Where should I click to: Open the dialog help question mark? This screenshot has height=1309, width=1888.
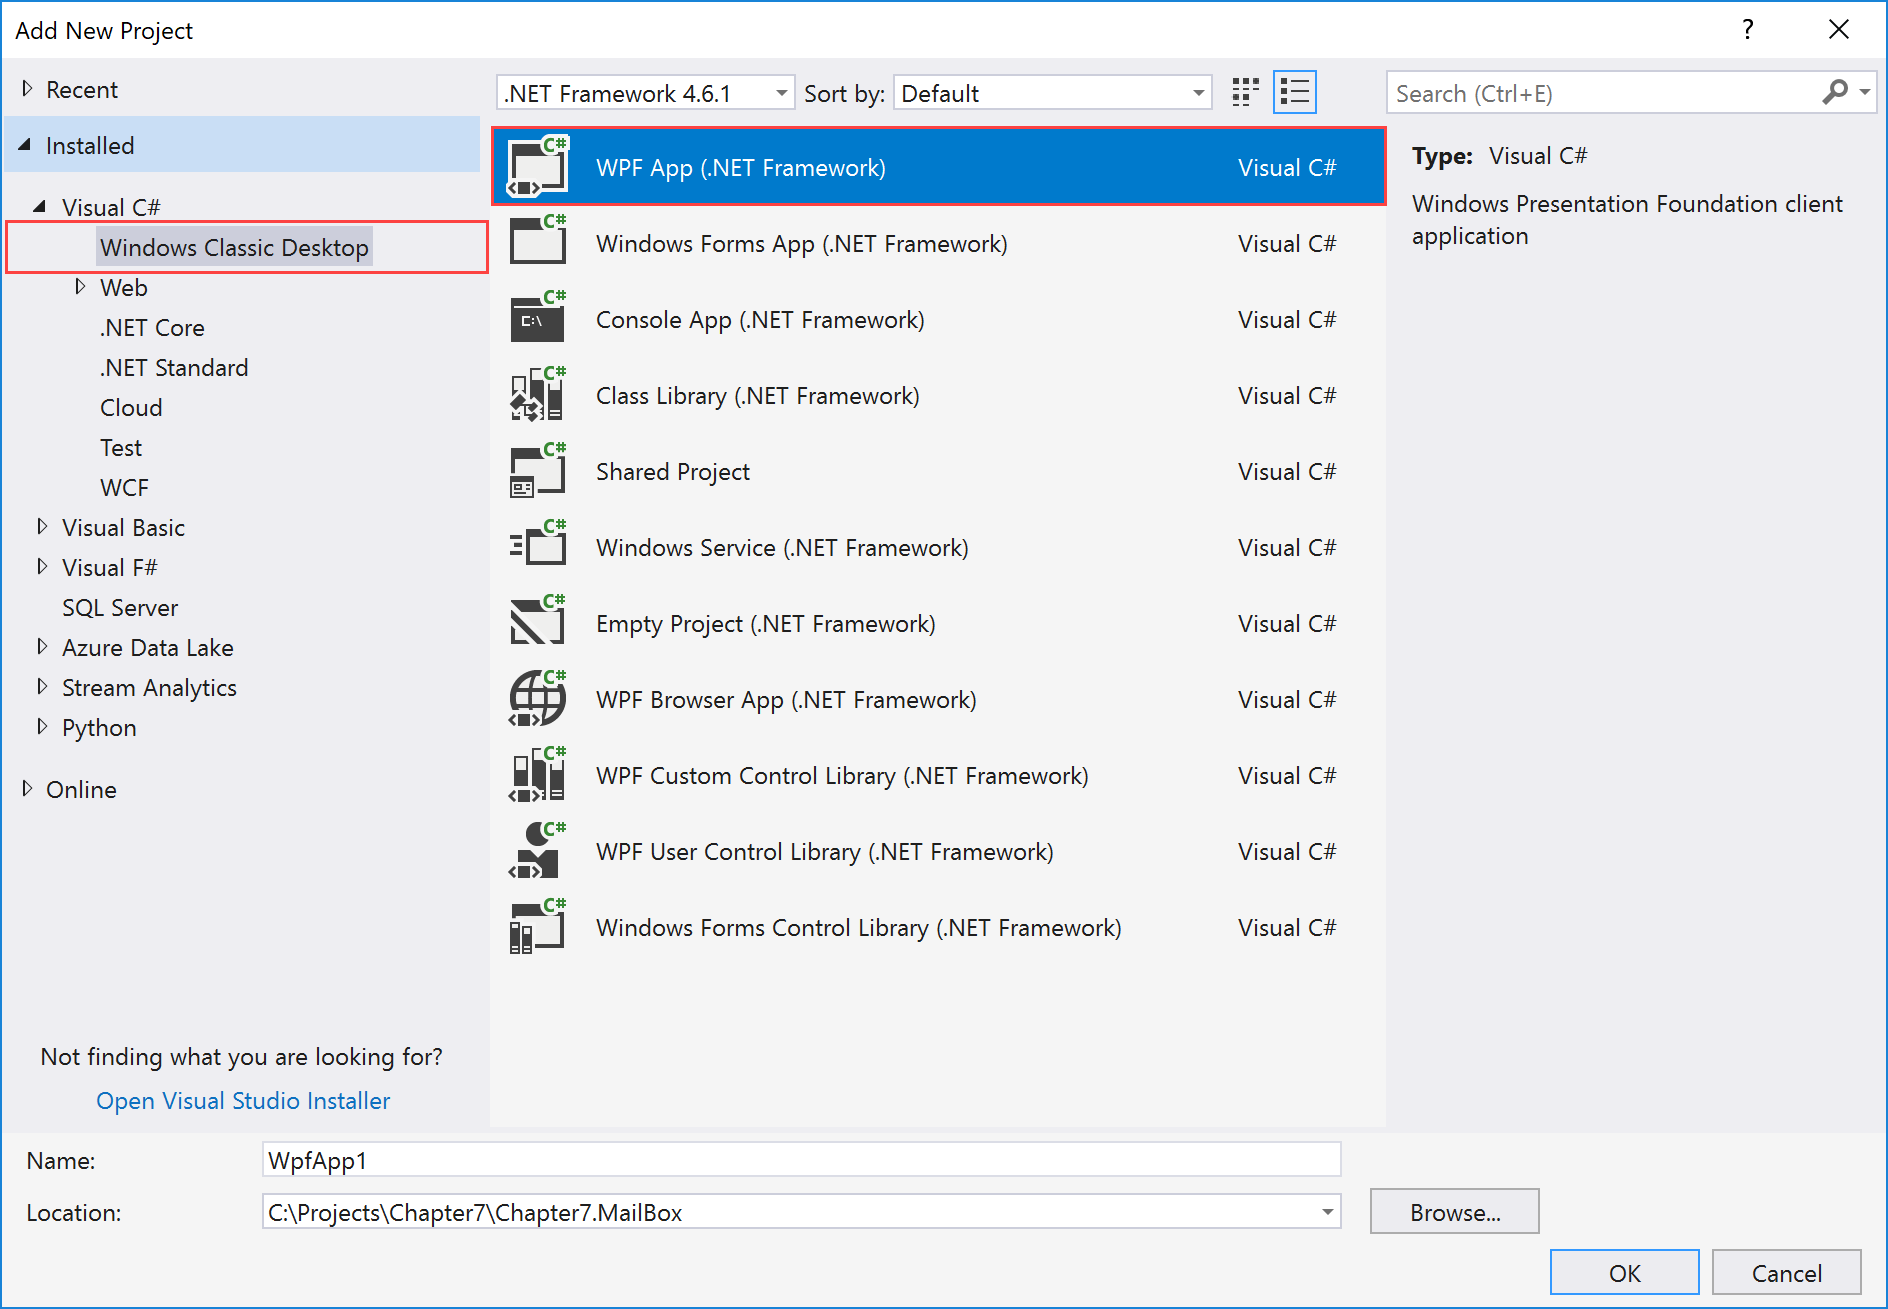click(1748, 30)
